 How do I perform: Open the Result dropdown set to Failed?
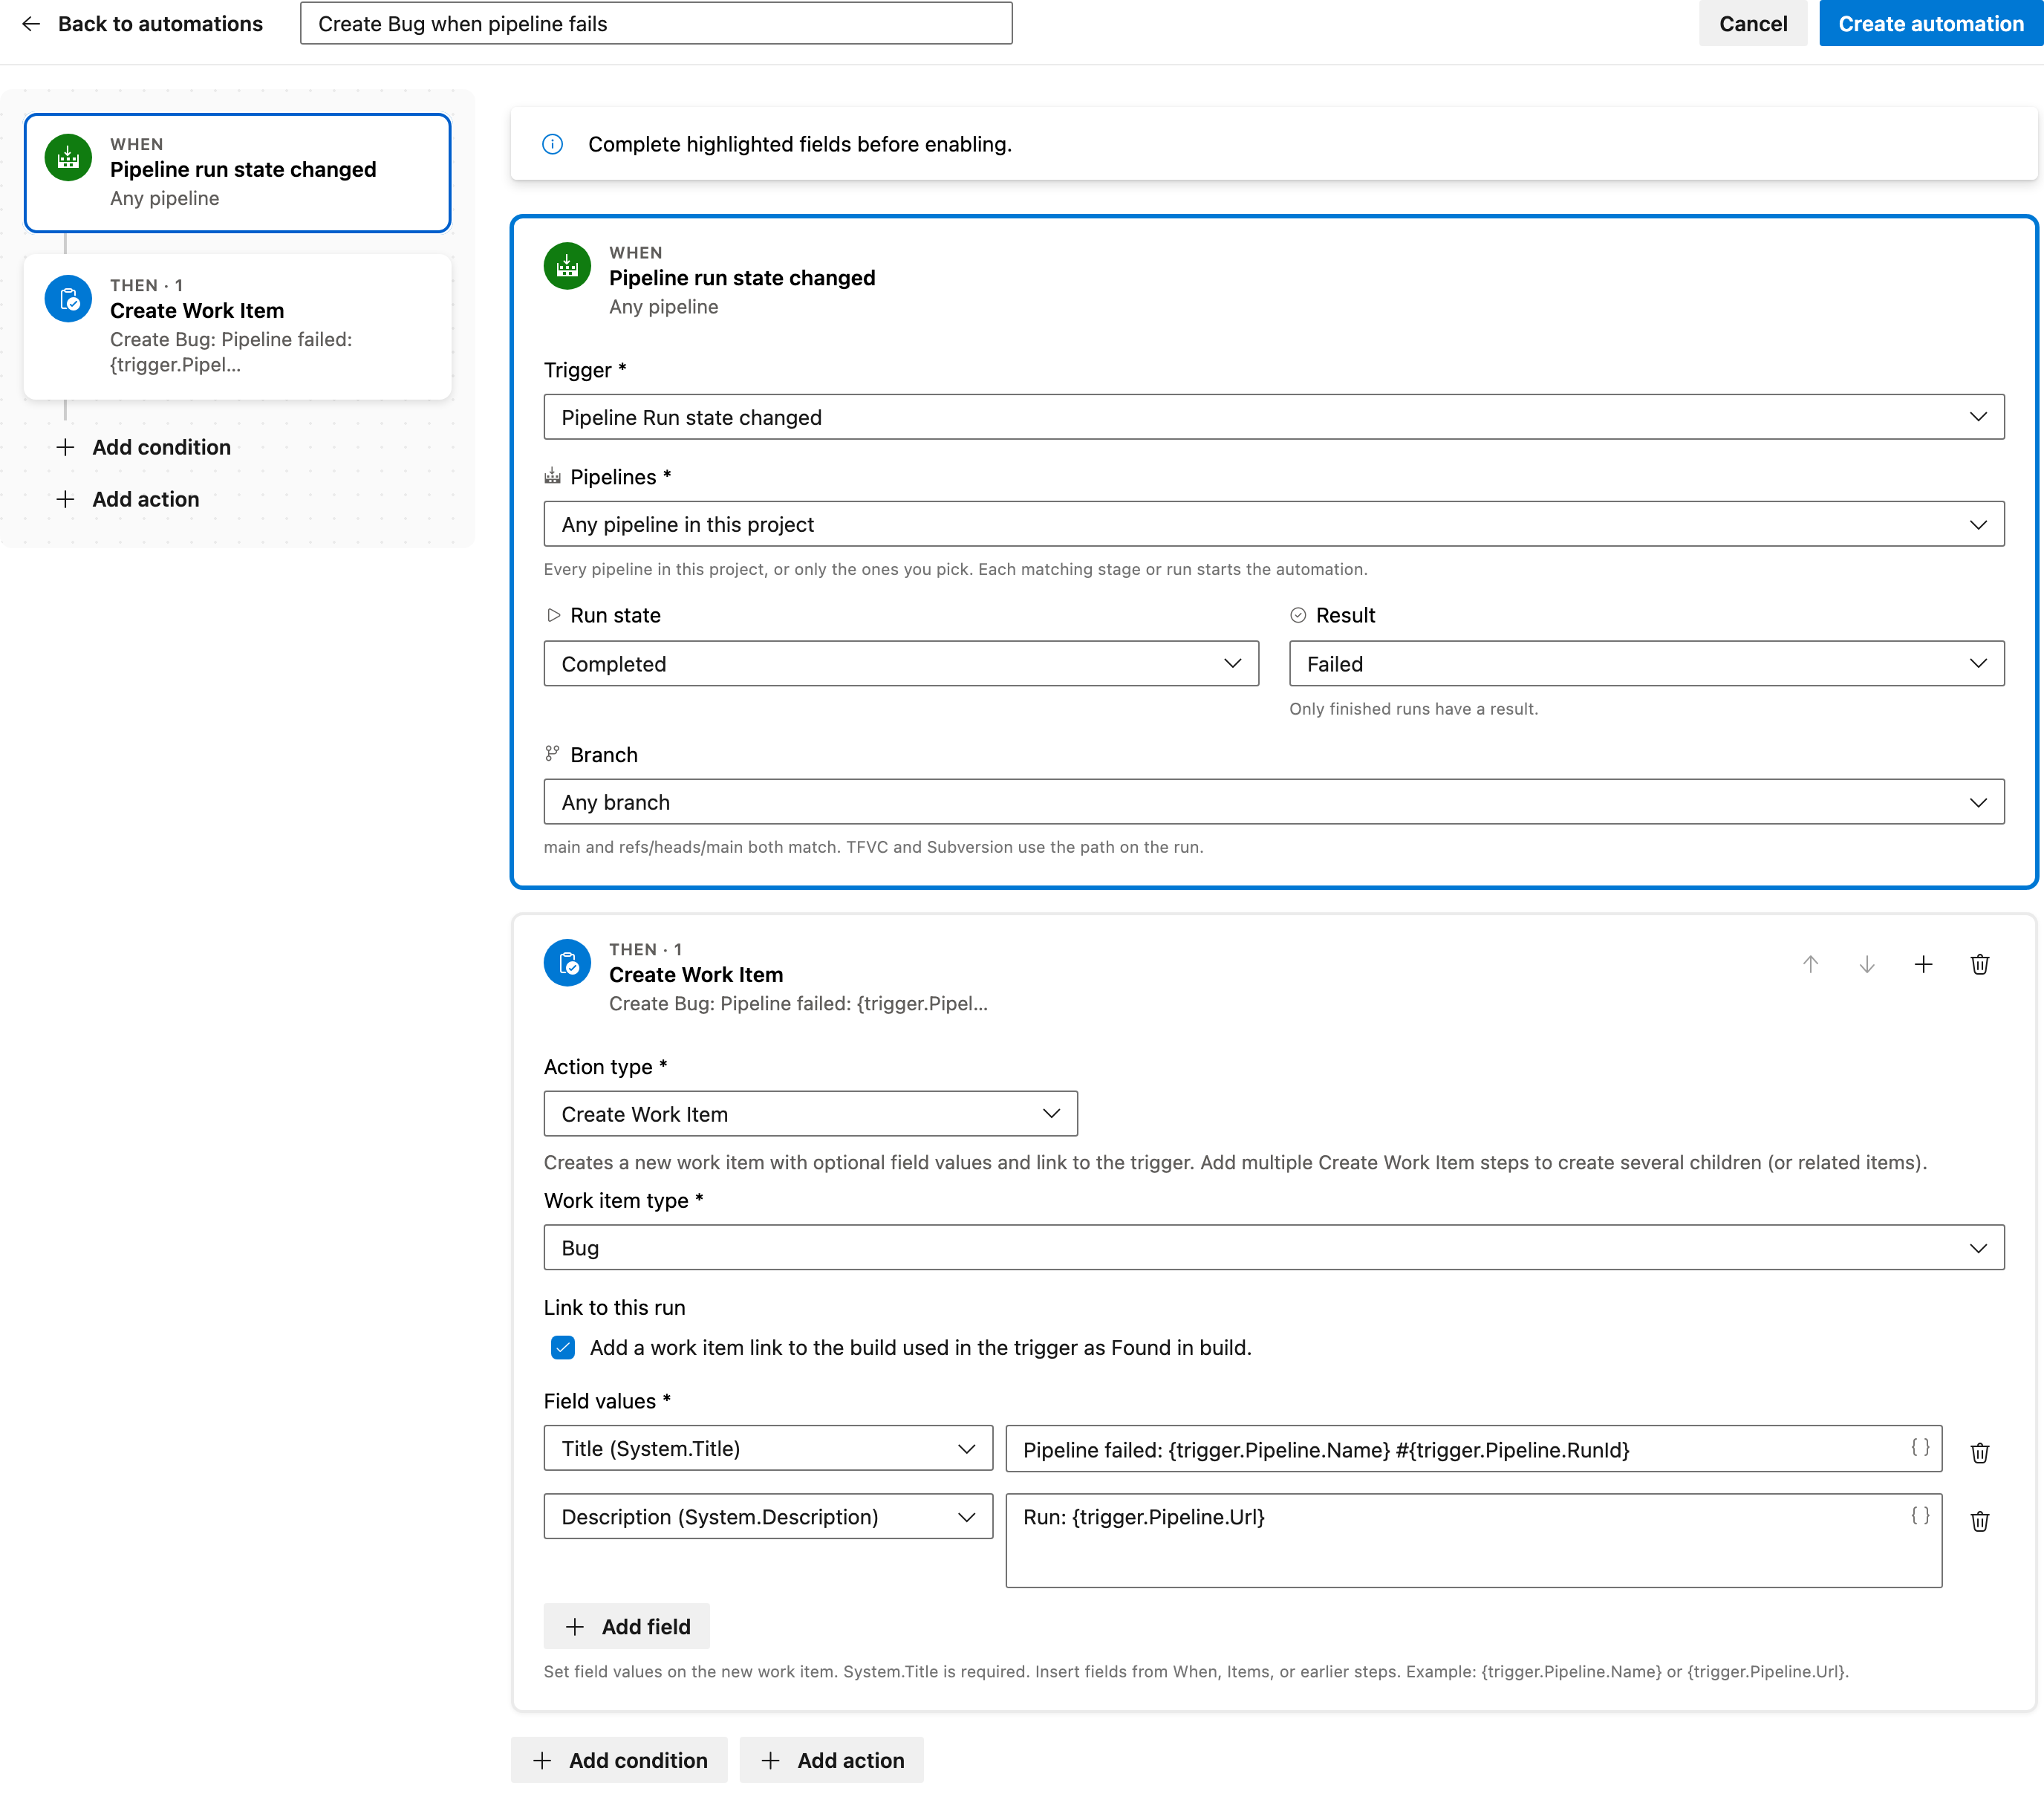pos(1646,664)
